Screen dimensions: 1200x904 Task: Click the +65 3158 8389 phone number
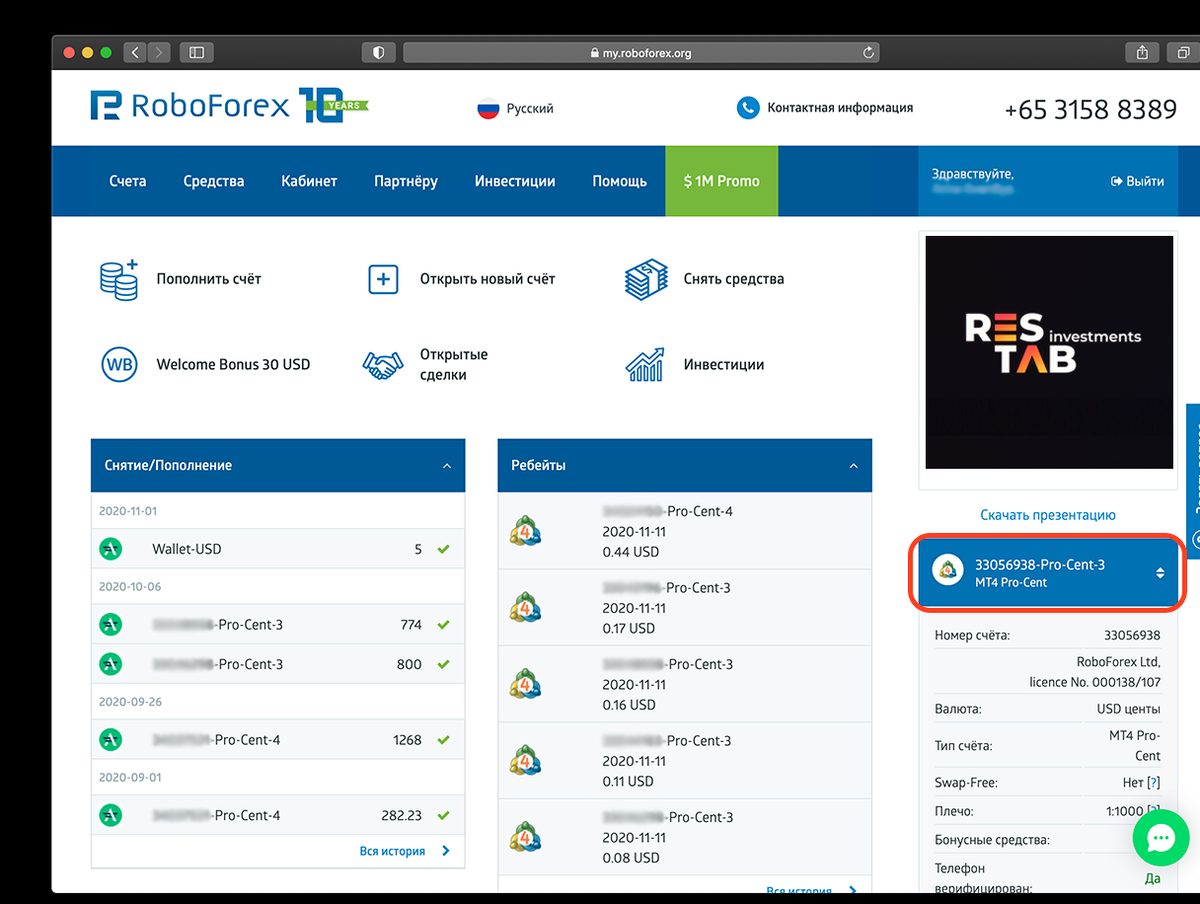point(1091,109)
